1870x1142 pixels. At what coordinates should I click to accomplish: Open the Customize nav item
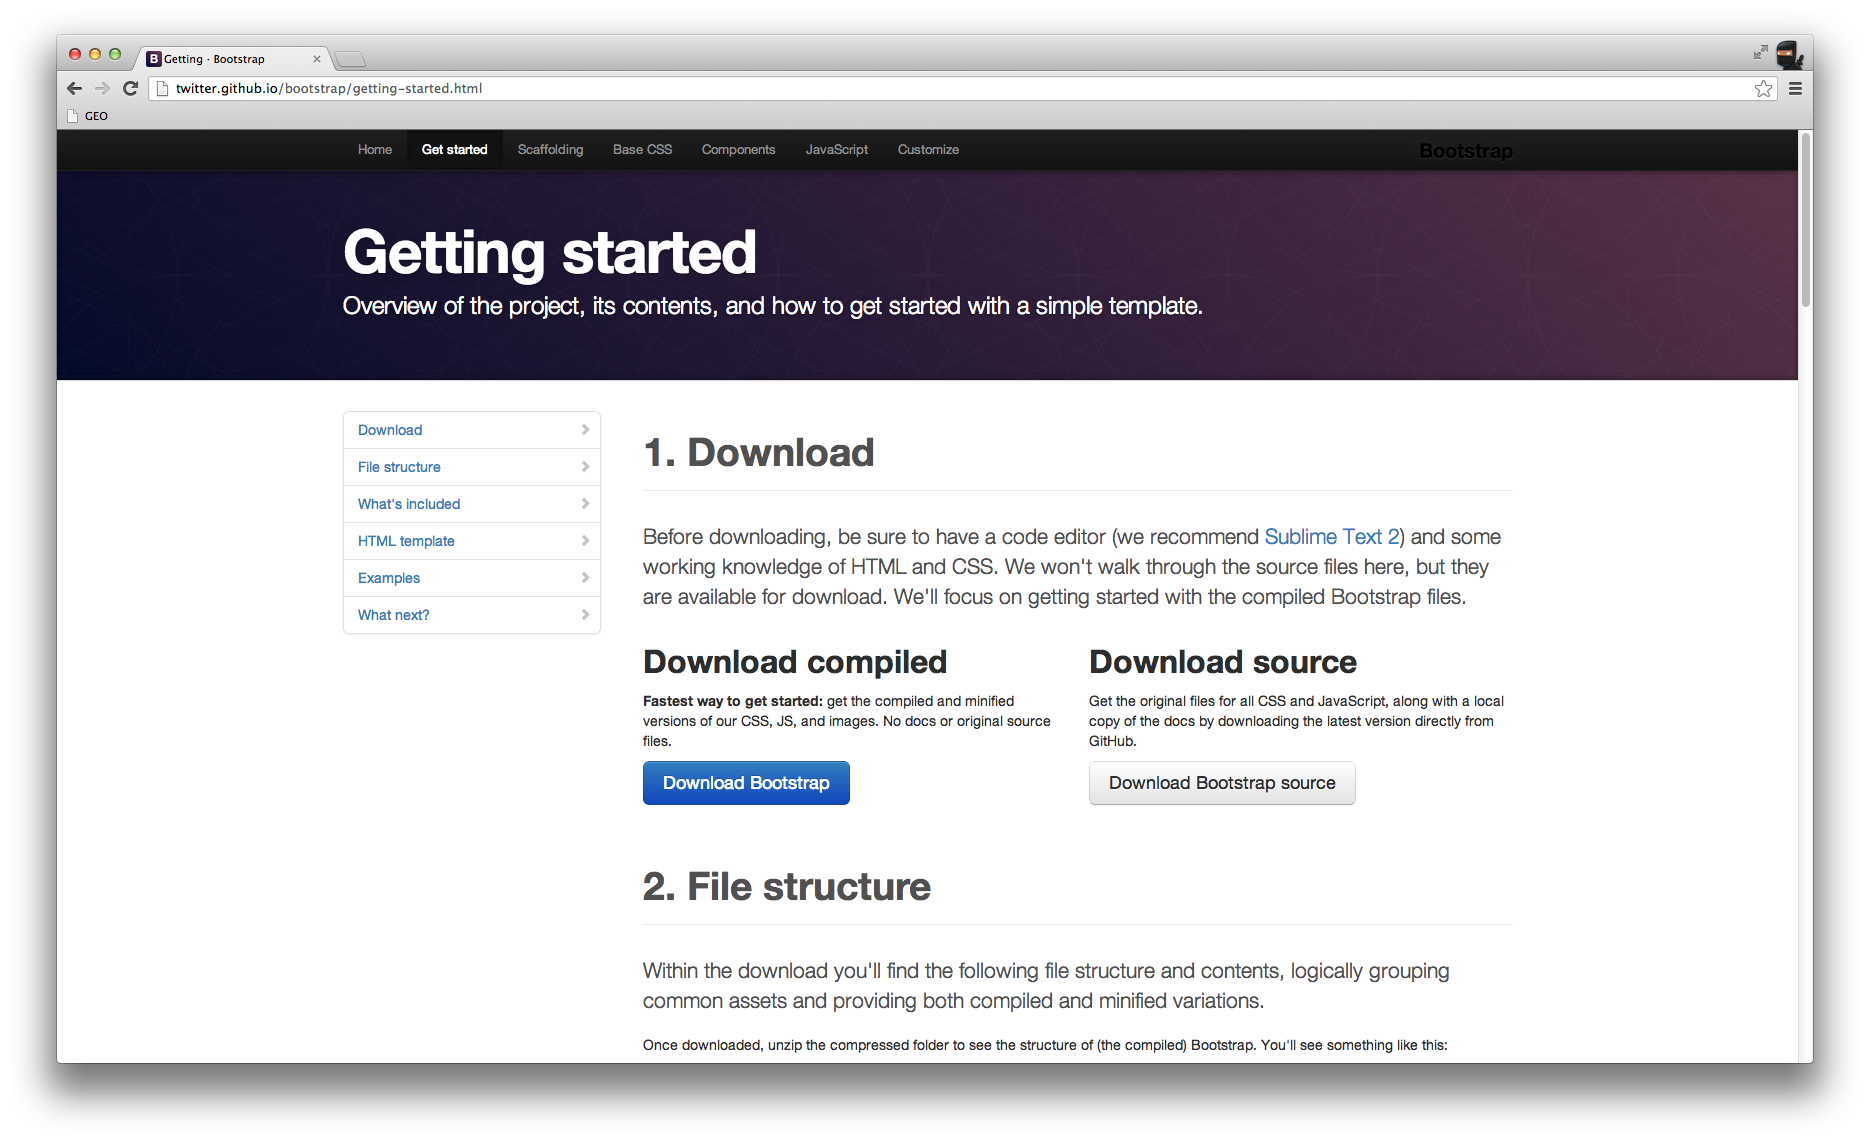928,150
